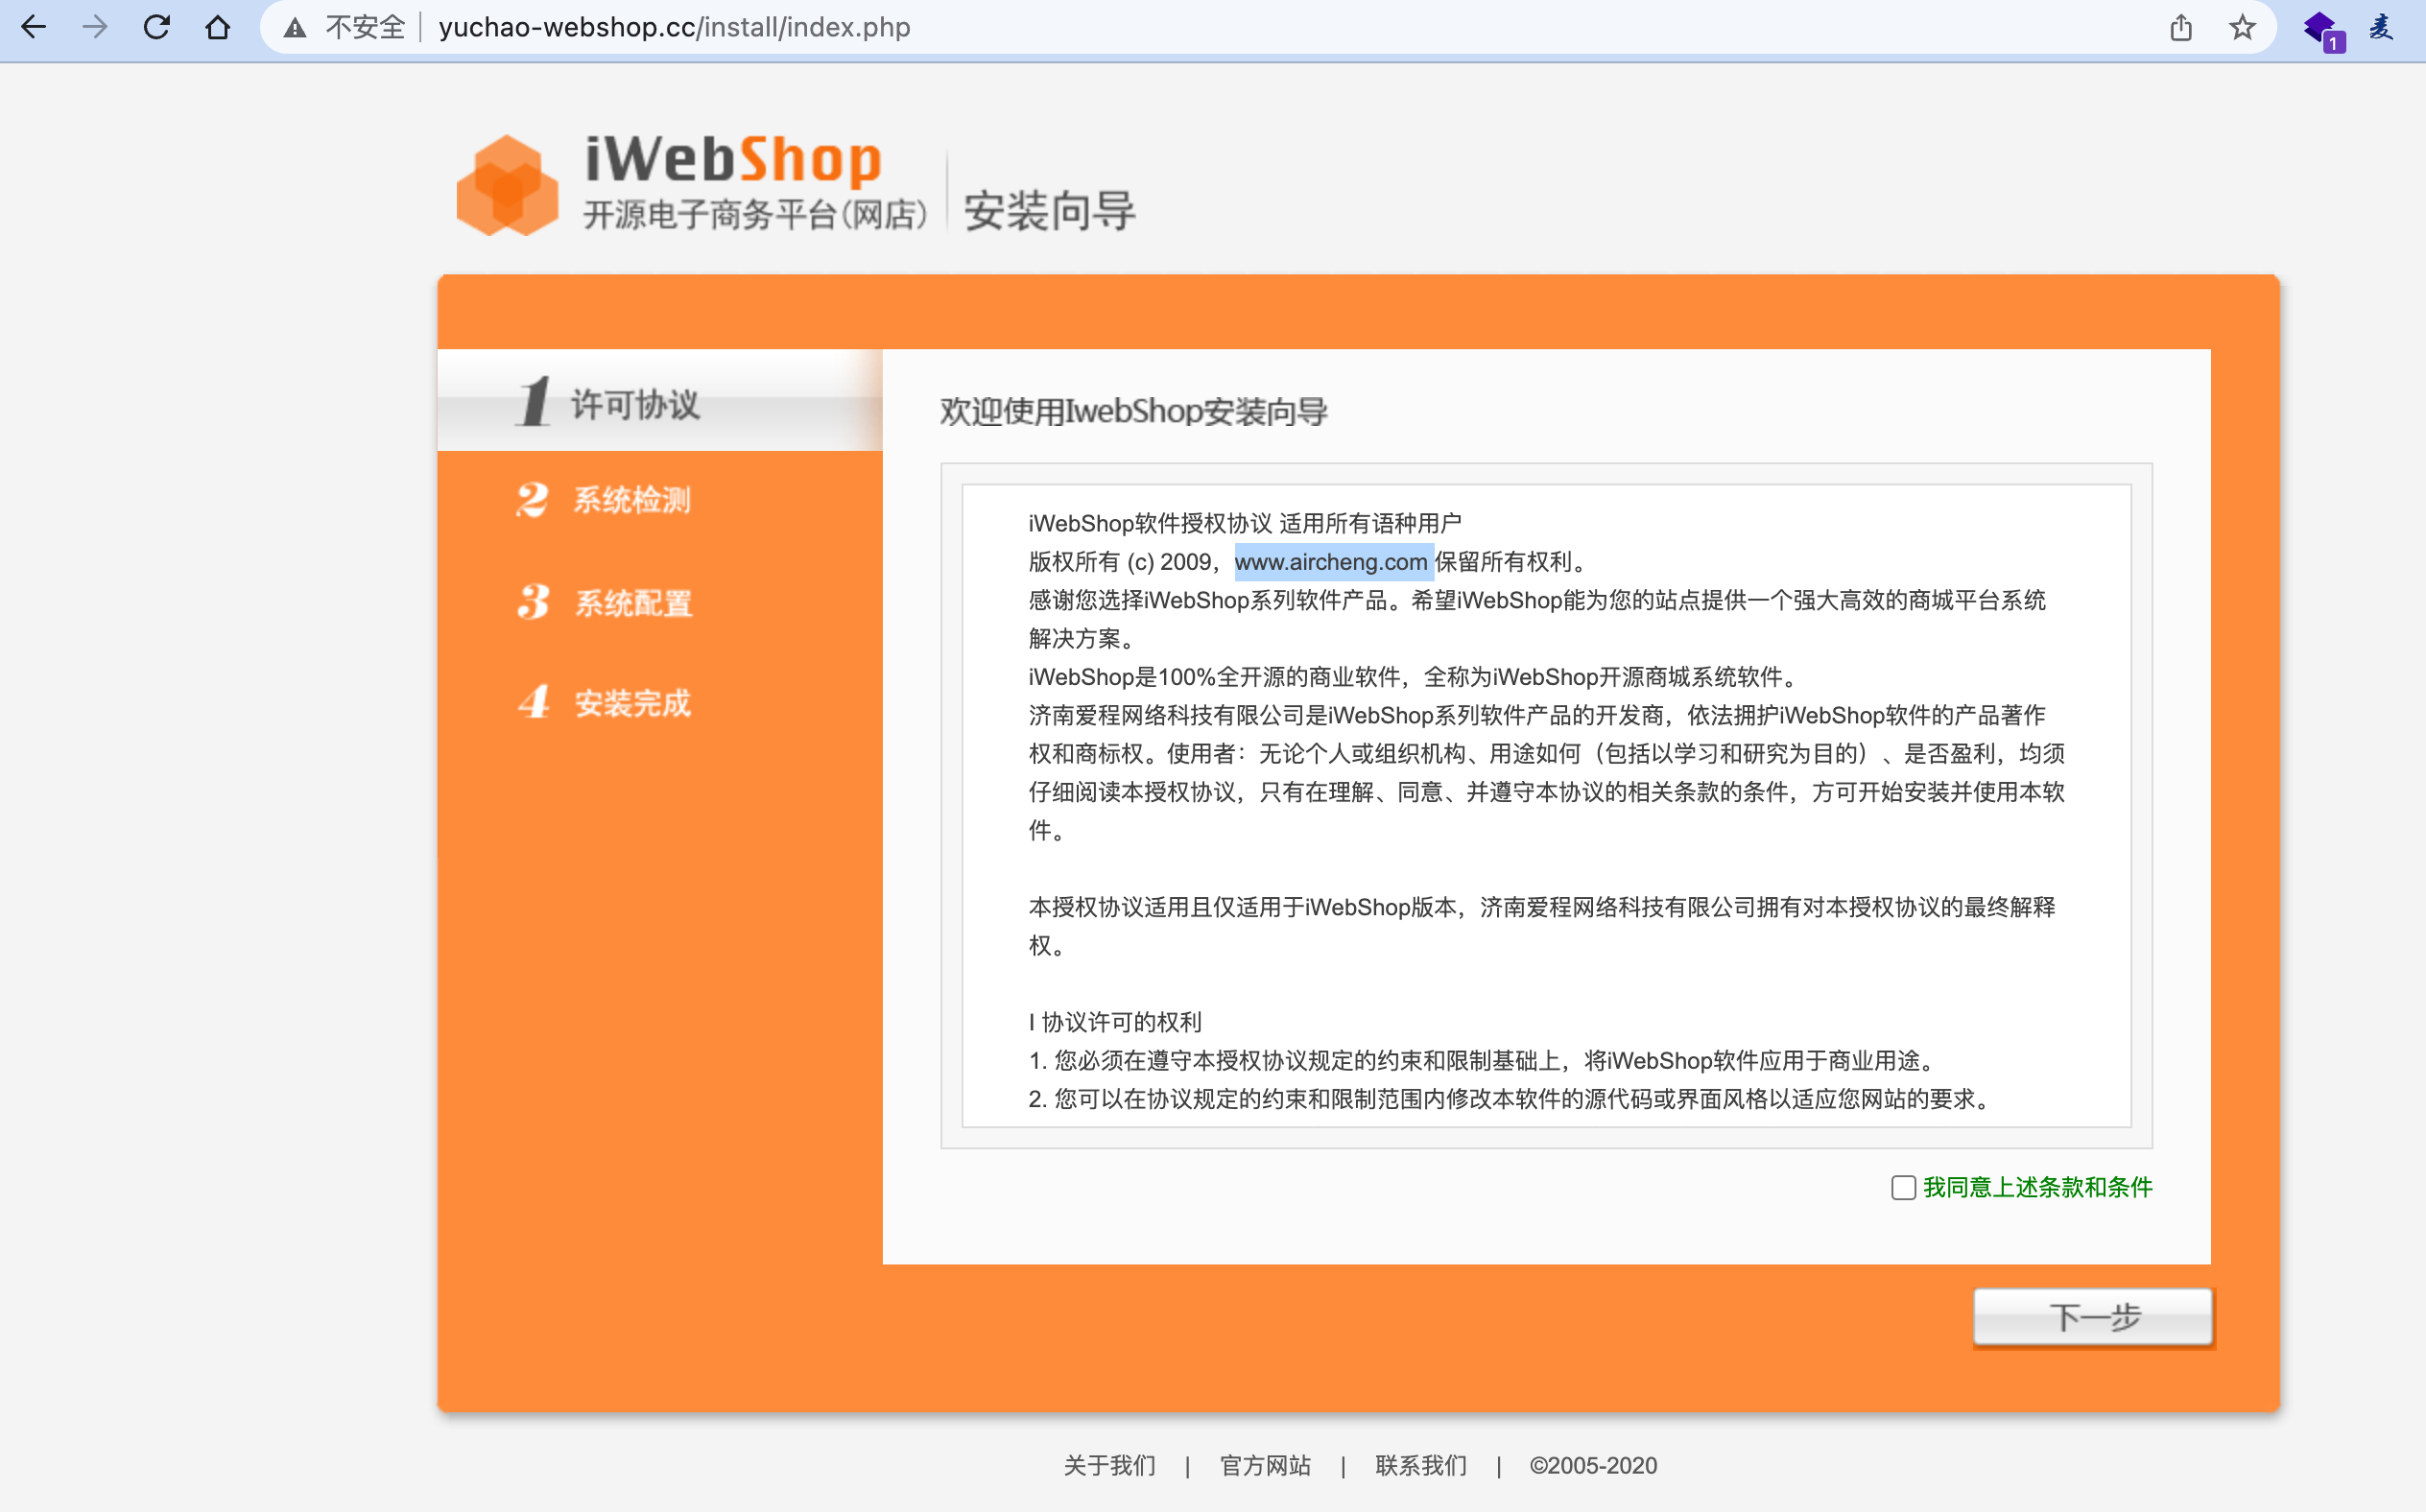Open the 关于我们 footer link
This screenshot has height=1512, width=2426.
pyautogui.click(x=1109, y=1465)
